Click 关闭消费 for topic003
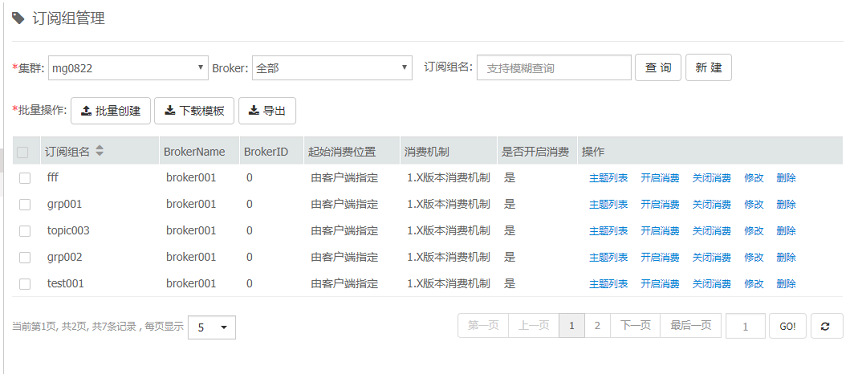Viewport: 850px width, 374px height. 711,230
